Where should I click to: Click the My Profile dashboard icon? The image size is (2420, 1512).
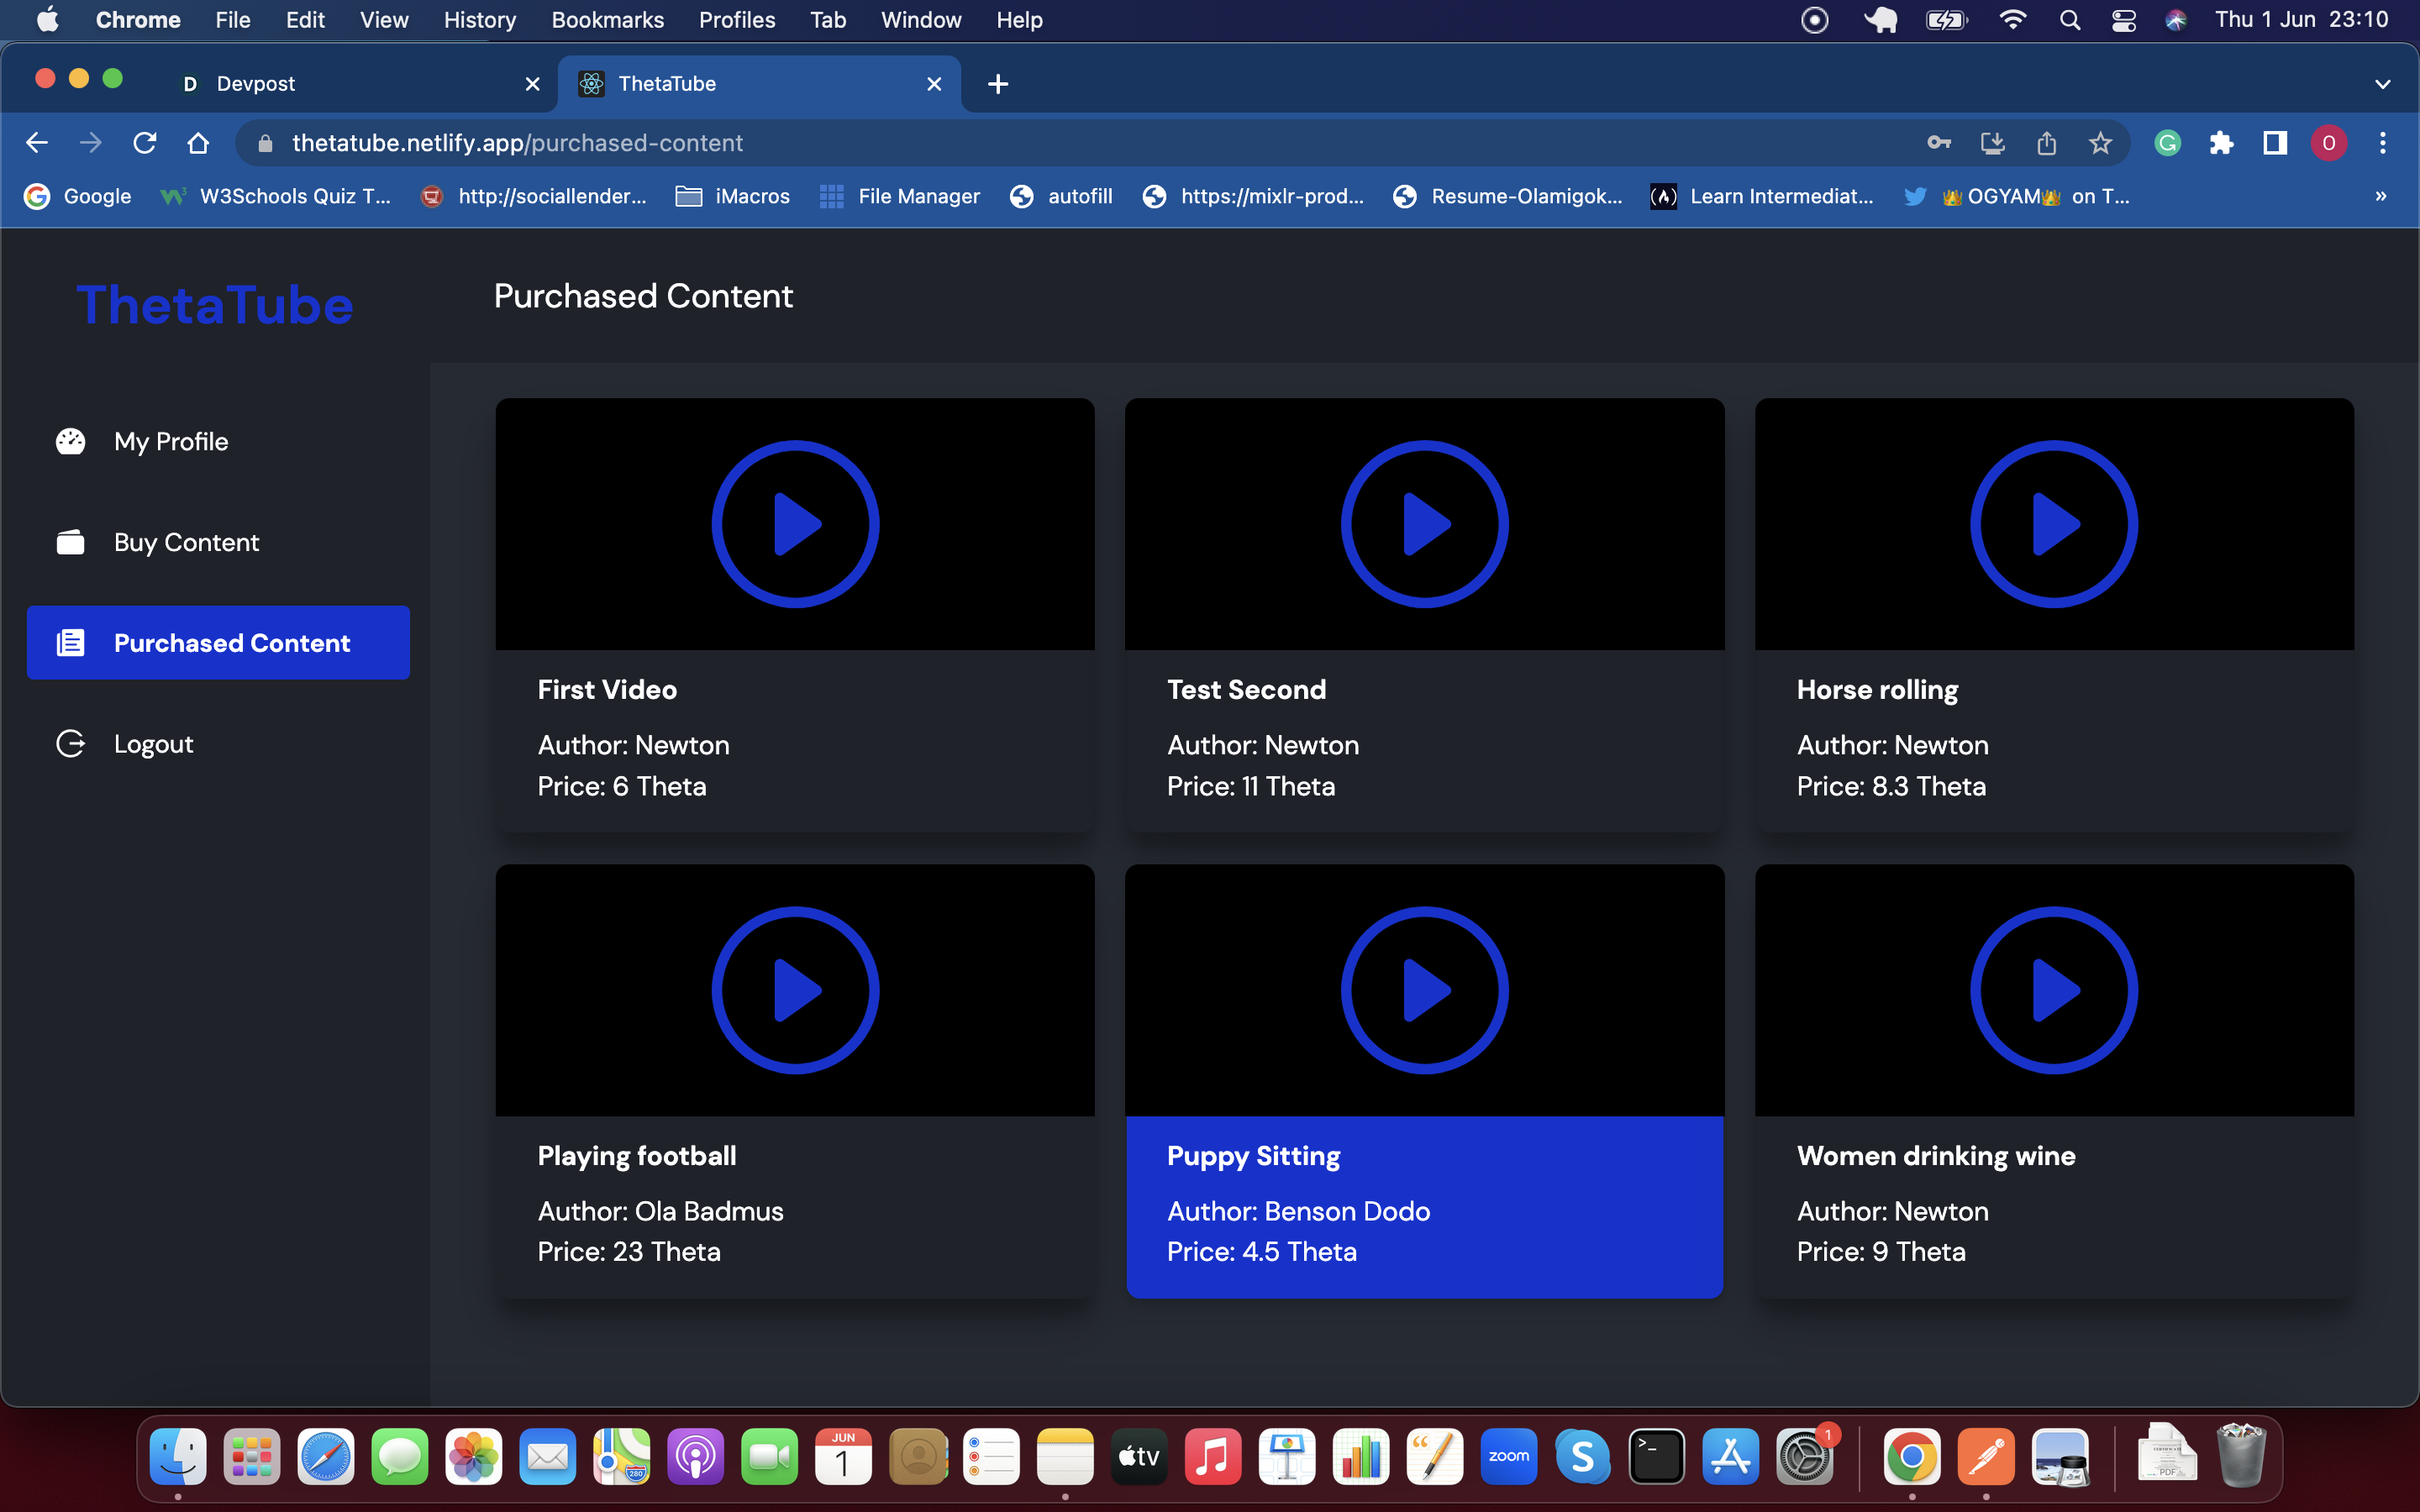70,441
